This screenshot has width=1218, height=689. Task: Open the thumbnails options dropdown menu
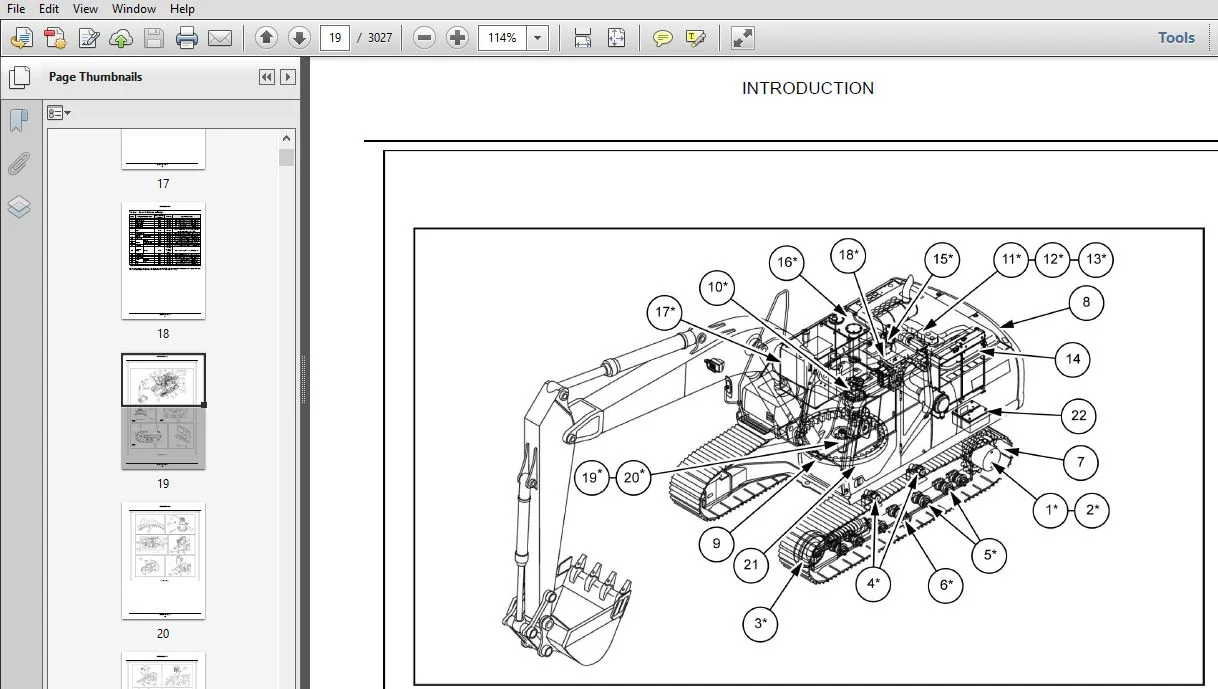[59, 113]
